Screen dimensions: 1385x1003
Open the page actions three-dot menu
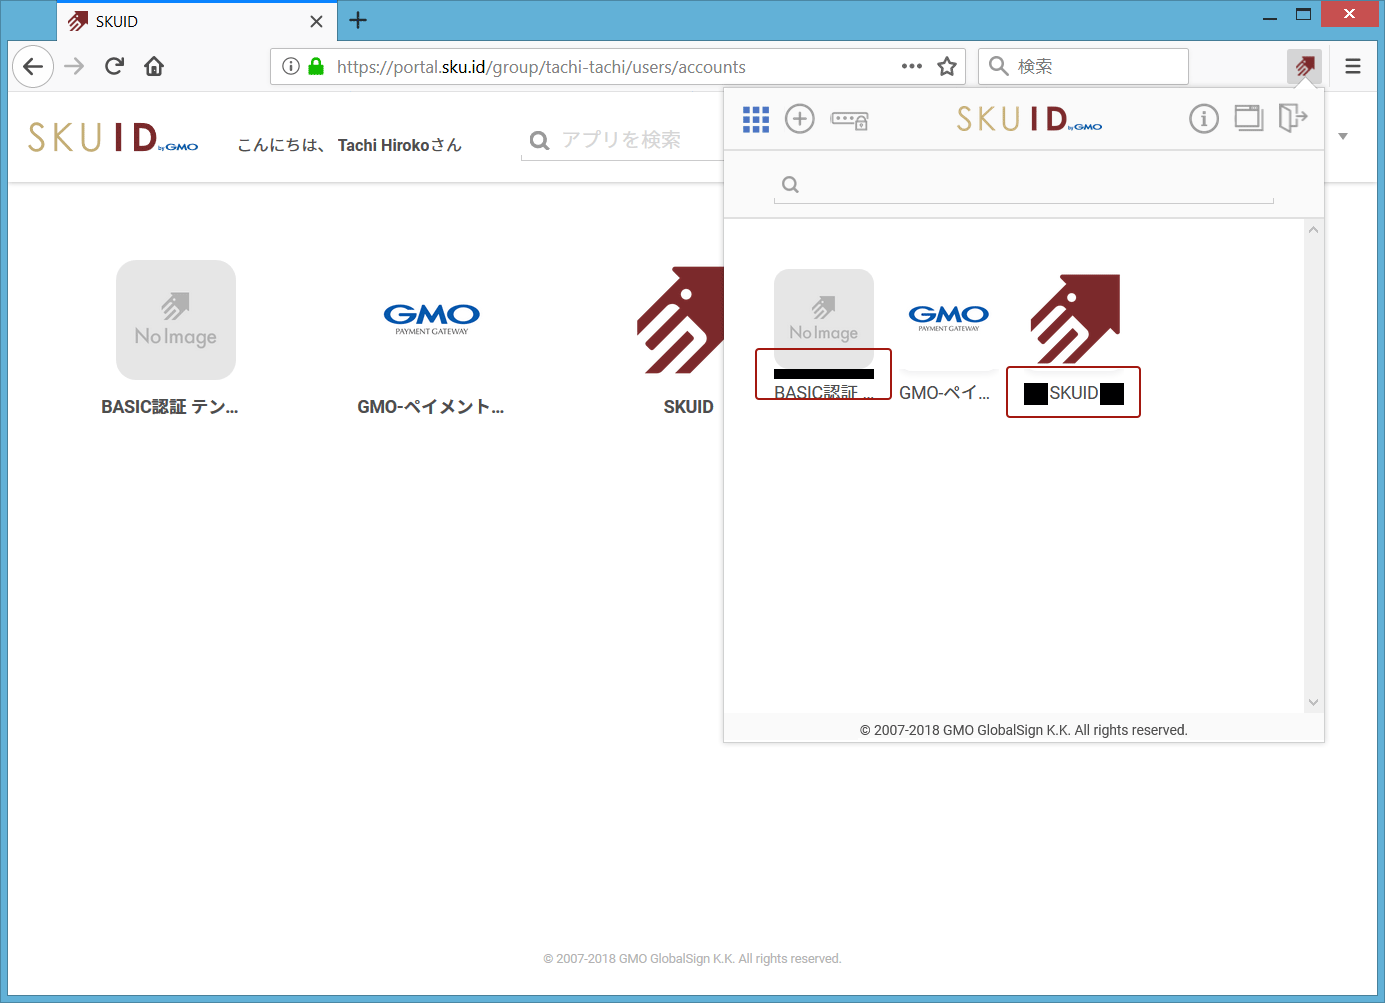pos(911,67)
